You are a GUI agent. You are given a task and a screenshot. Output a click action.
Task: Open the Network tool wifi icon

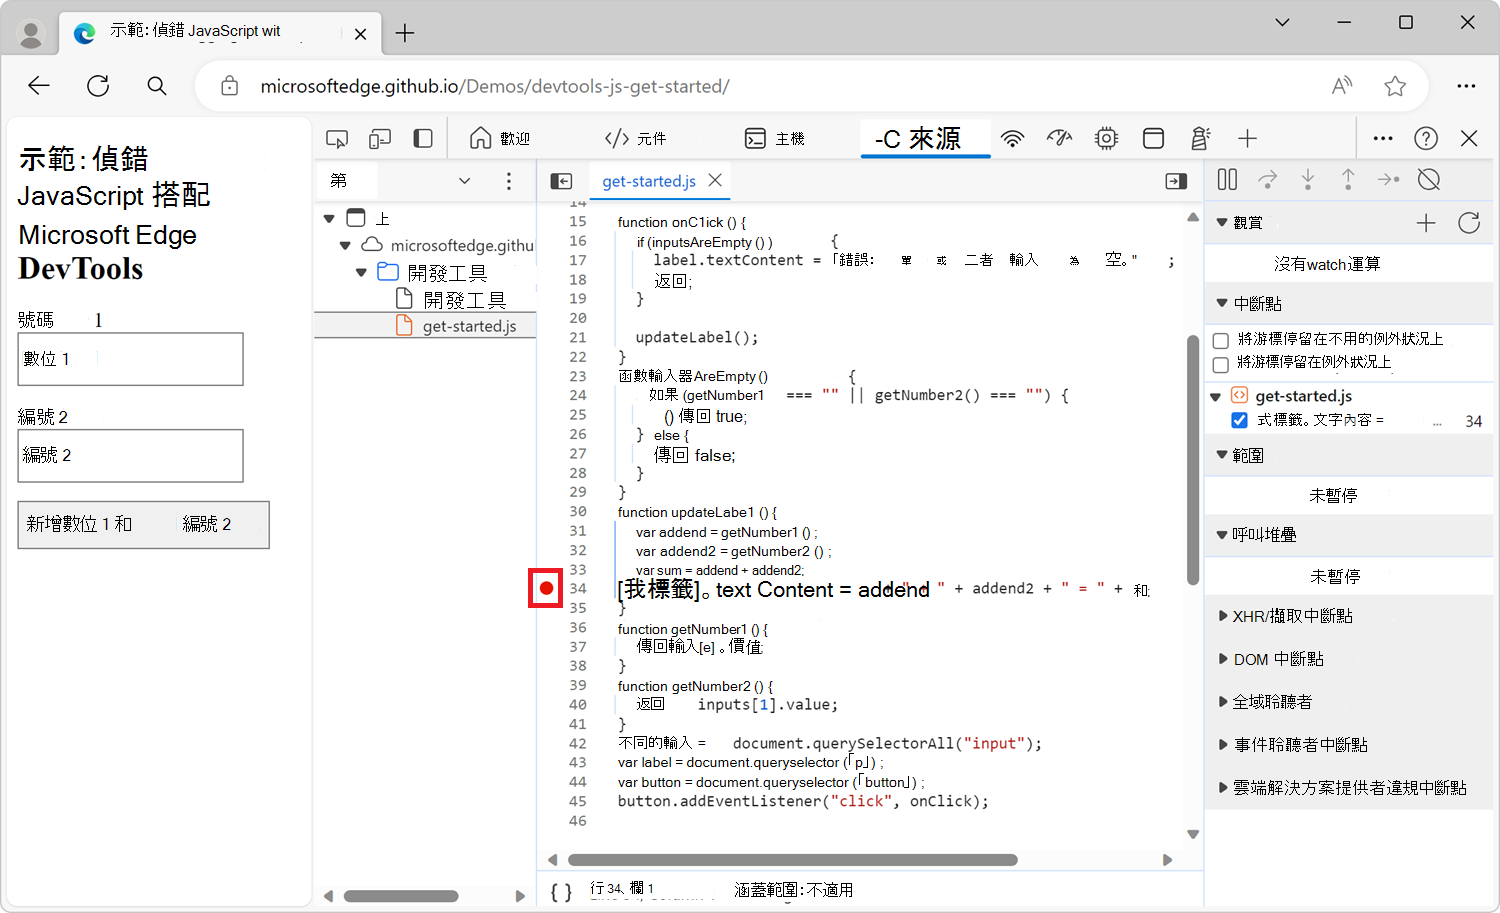[x=1013, y=139]
